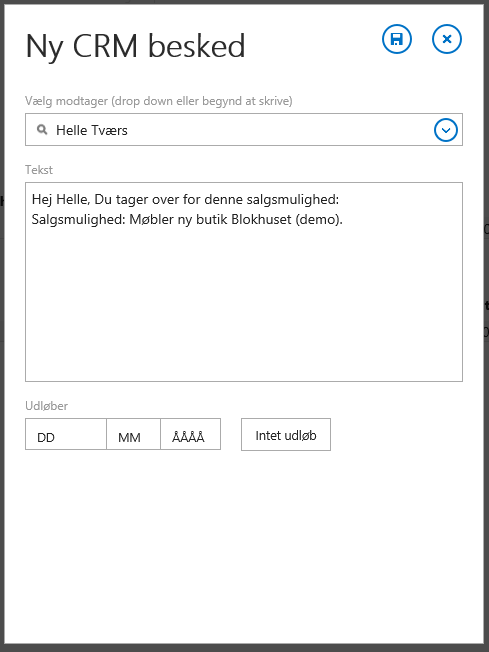Choose the Intet udløb button

(x=286, y=435)
